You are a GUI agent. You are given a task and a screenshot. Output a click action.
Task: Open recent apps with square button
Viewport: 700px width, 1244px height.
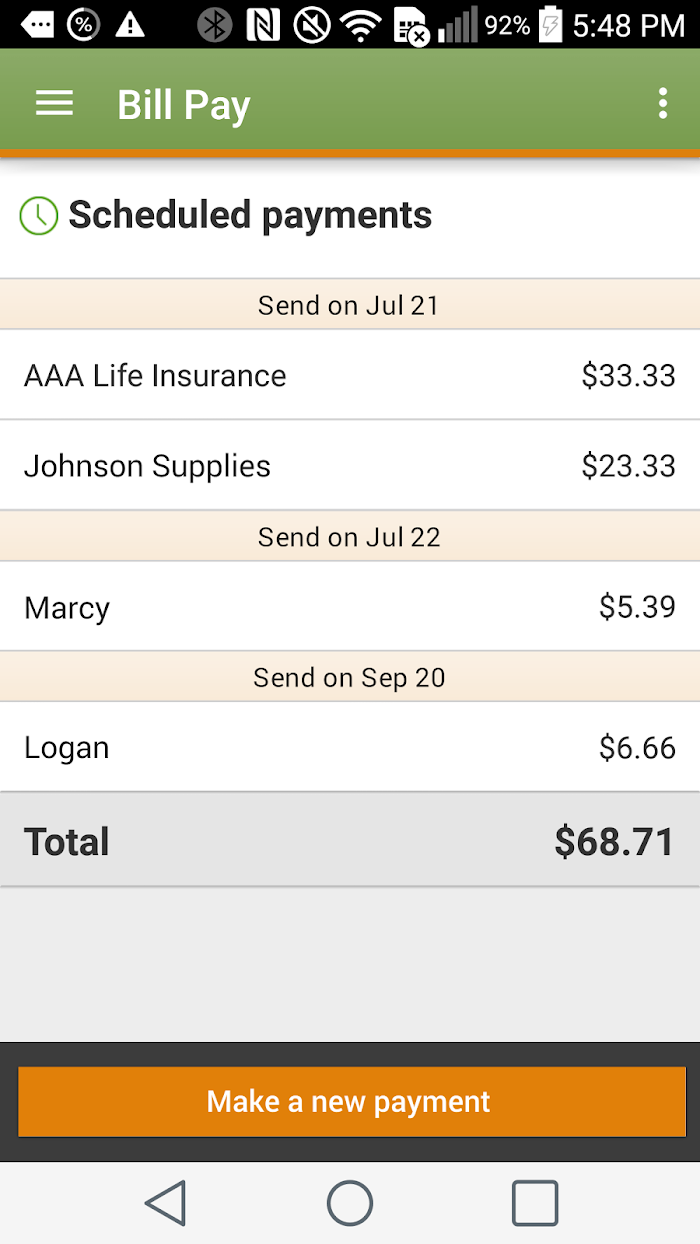pyautogui.click(x=534, y=1202)
